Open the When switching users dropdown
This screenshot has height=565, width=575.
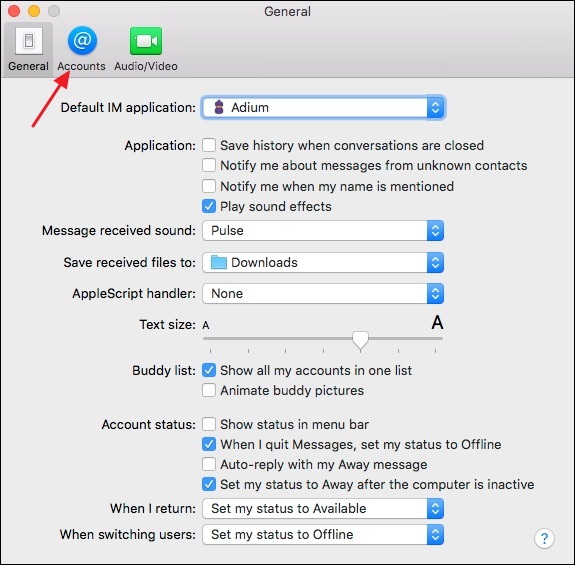point(323,535)
